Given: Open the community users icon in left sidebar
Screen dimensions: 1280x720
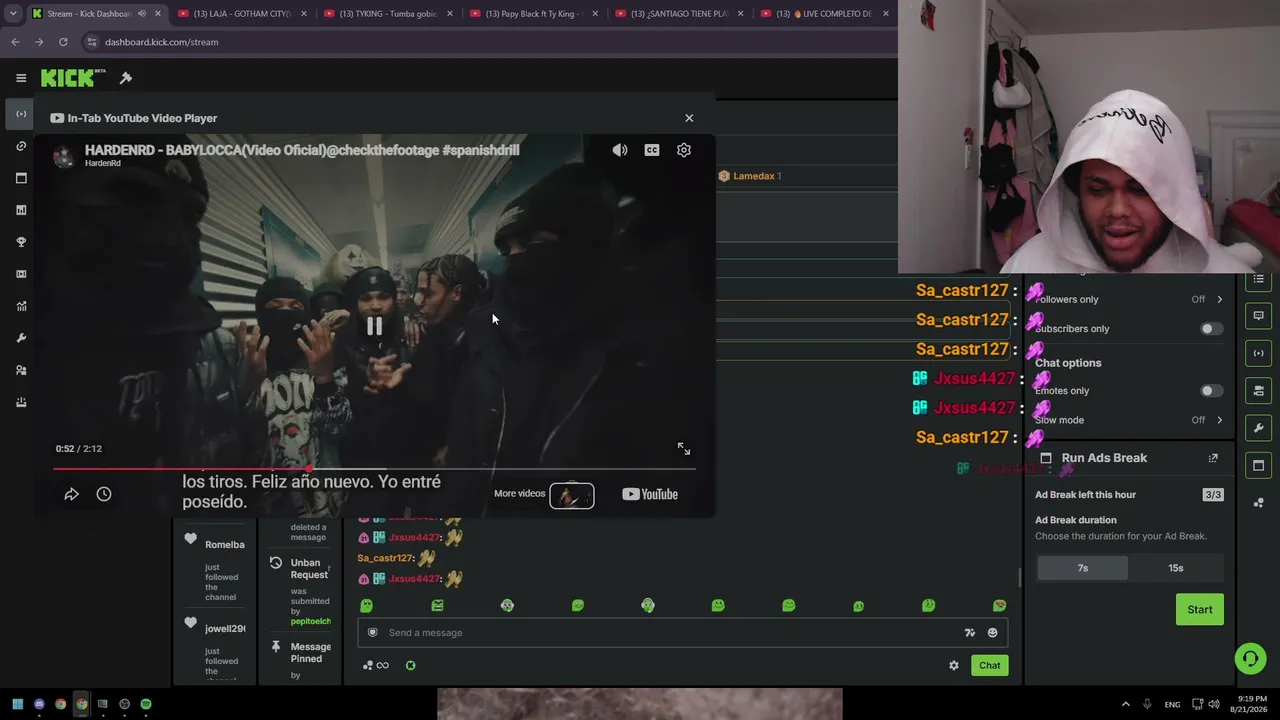Looking at the screenshot, I should (x=21, y=370).
